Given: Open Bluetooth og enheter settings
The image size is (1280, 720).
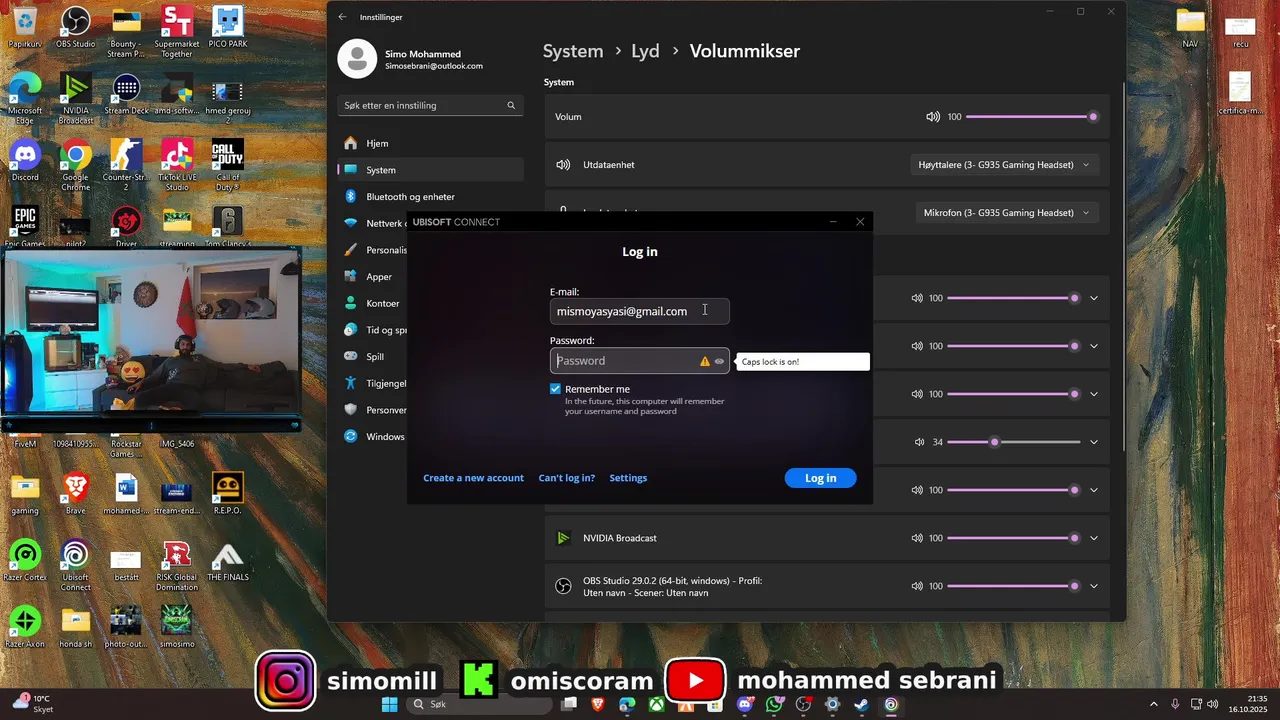Looking at the screenshot, I should pyautogui.click(x=430, y=197).
